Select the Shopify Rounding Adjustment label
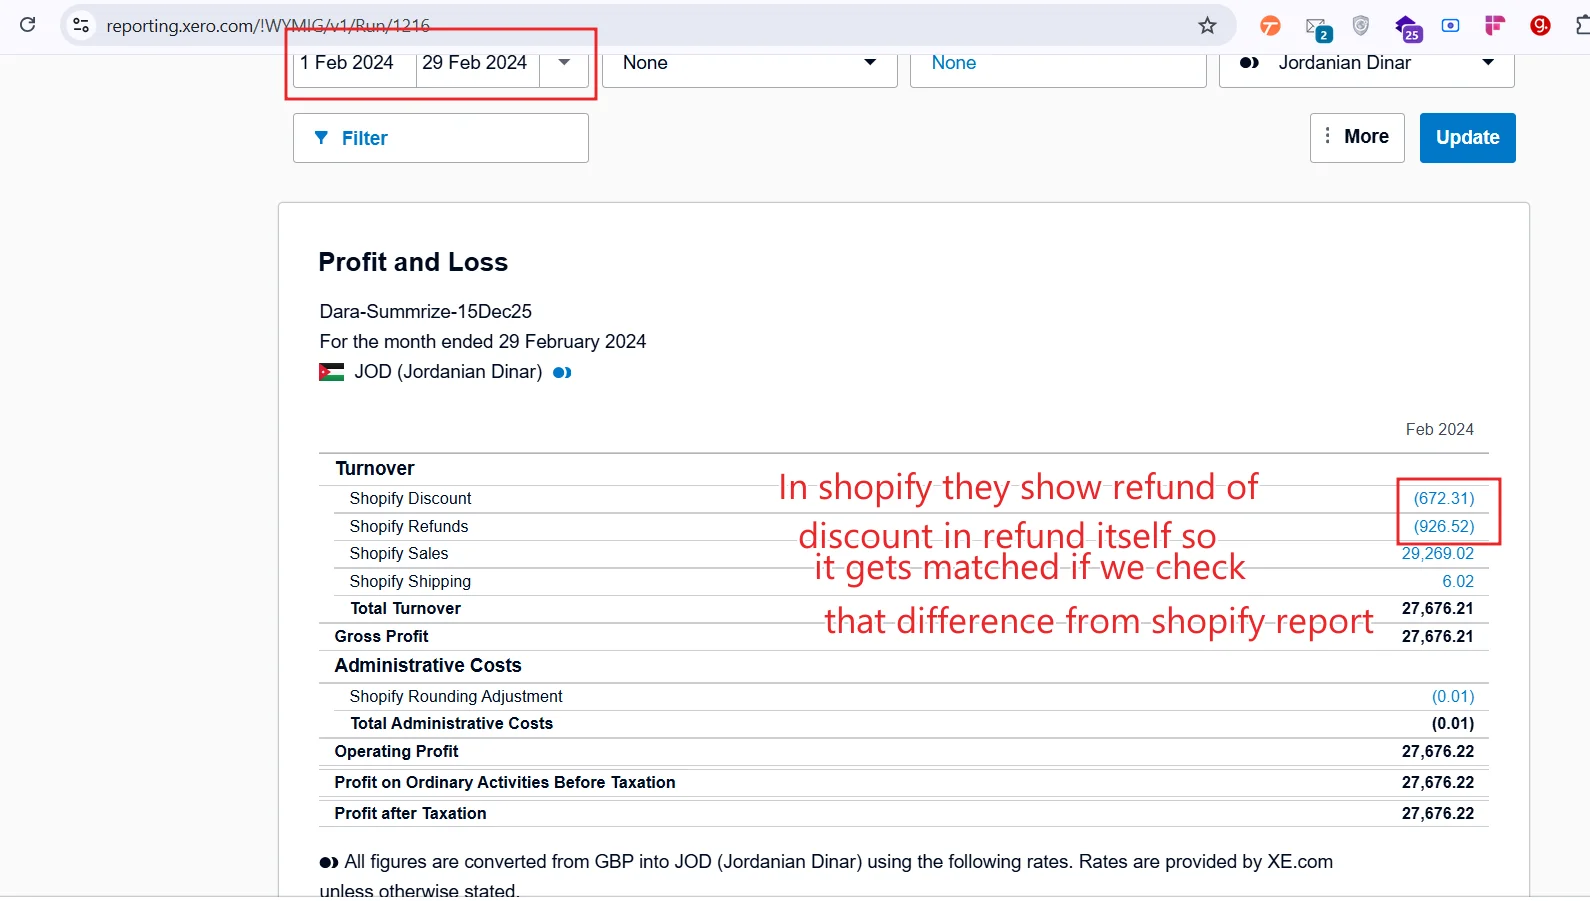The height and width of the screenshot is (901, 1590). tap(456, 696)
